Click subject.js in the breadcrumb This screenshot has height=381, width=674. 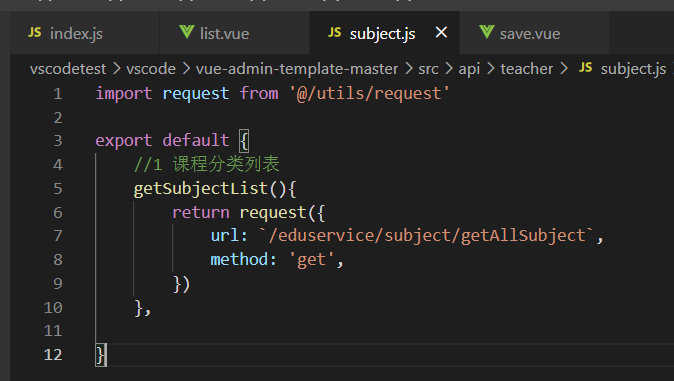coord(633,69)
